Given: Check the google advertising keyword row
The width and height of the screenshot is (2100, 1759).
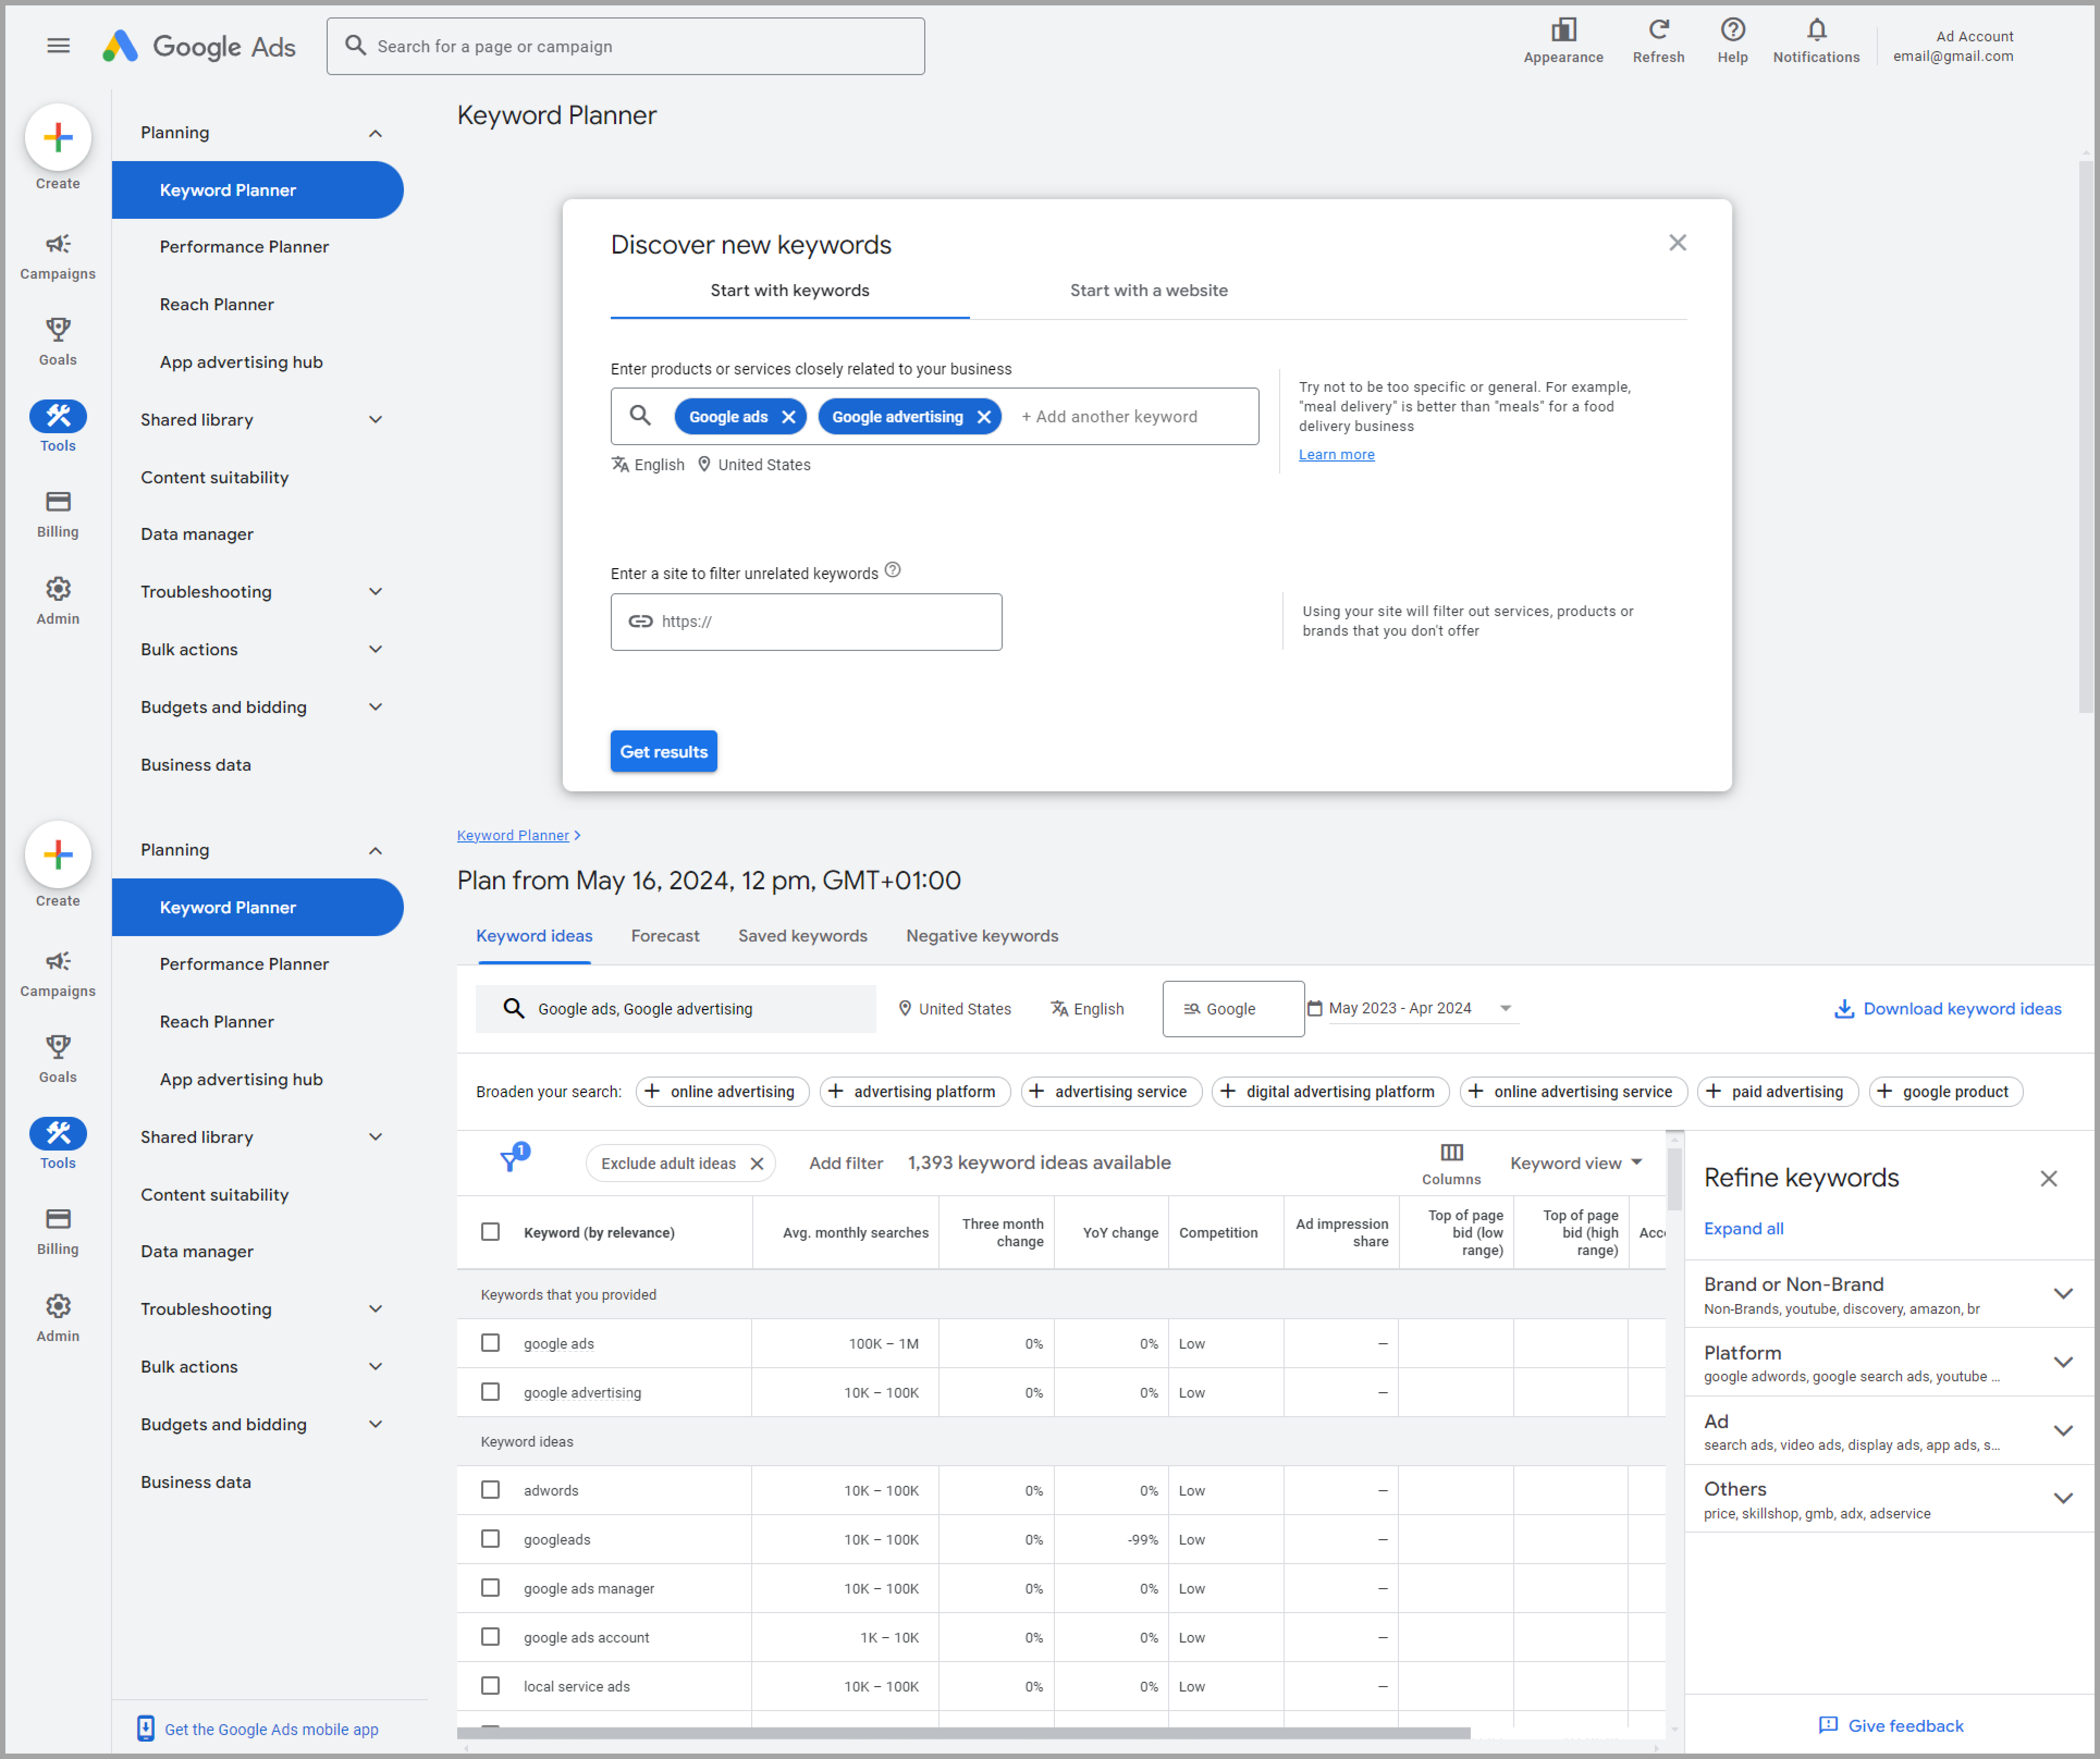Looking at the screenshot, I should (x=490, y=1392).
